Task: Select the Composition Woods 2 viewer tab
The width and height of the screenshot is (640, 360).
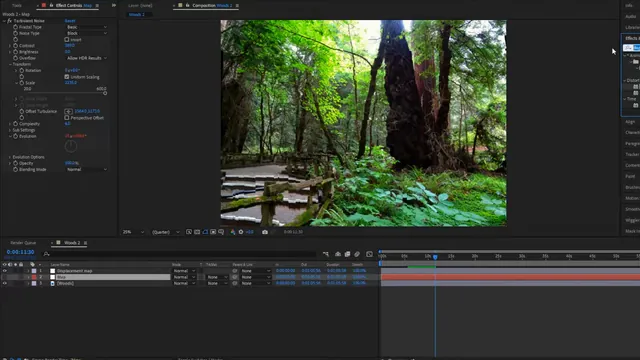Action: coord(212,5)
